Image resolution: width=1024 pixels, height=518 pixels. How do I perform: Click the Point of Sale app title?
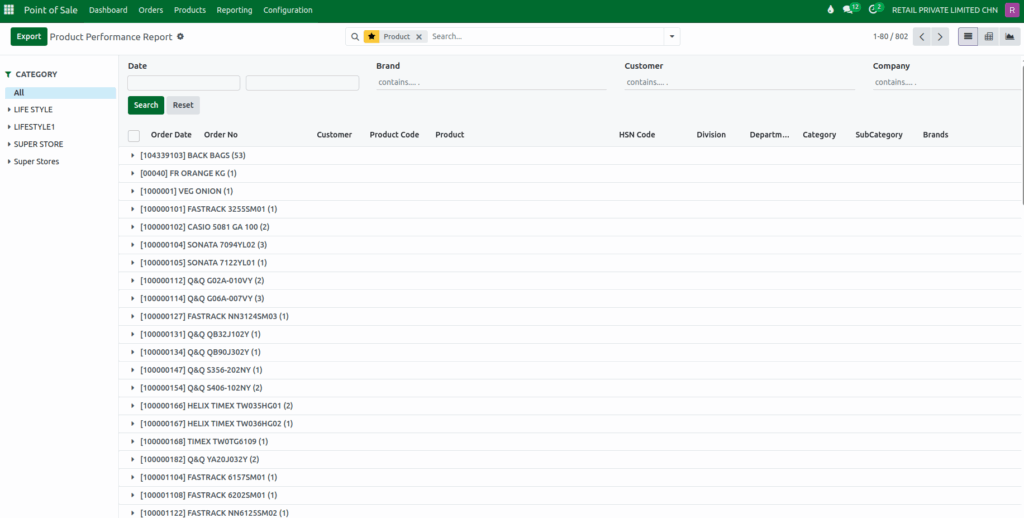[x=51, y=10]
